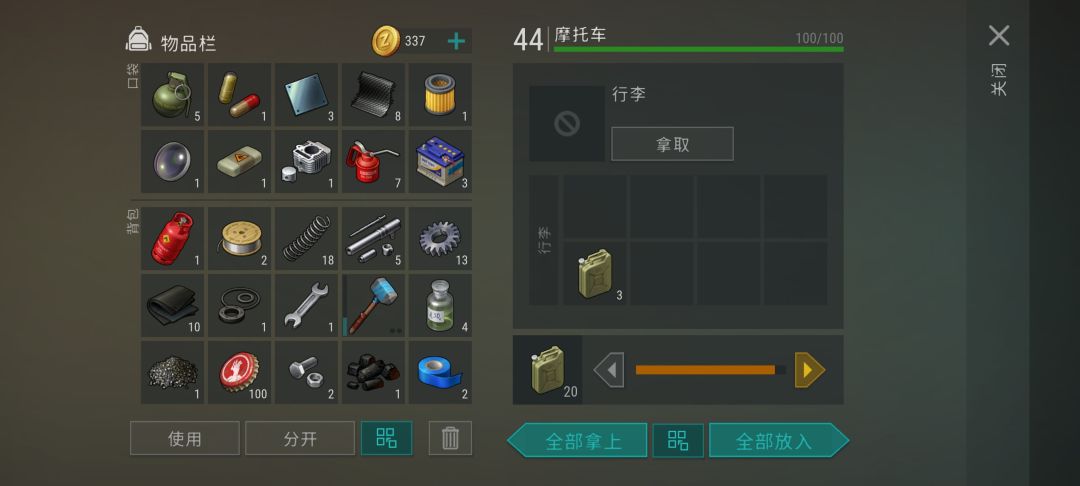Select the red gas cylinder item
This screenshot has width=1080, height=486.
172,238
